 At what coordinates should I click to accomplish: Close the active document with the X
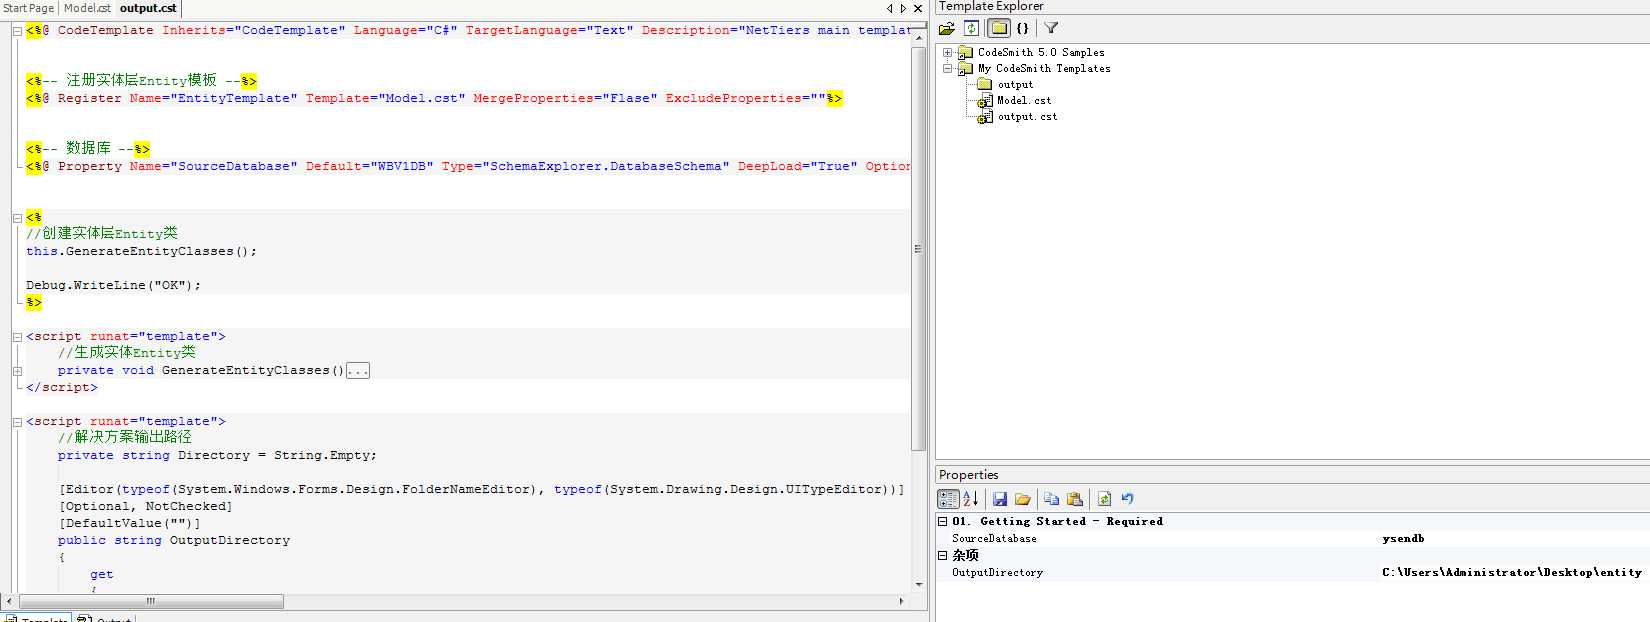coord(918,8)
